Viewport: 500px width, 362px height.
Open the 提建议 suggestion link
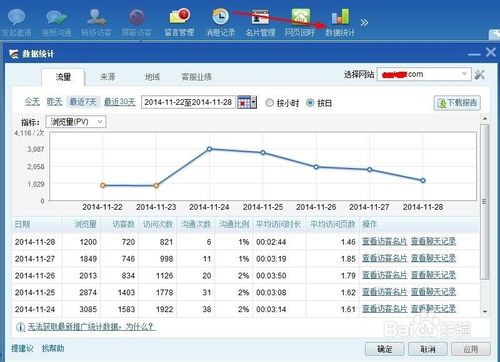[22, 349]
